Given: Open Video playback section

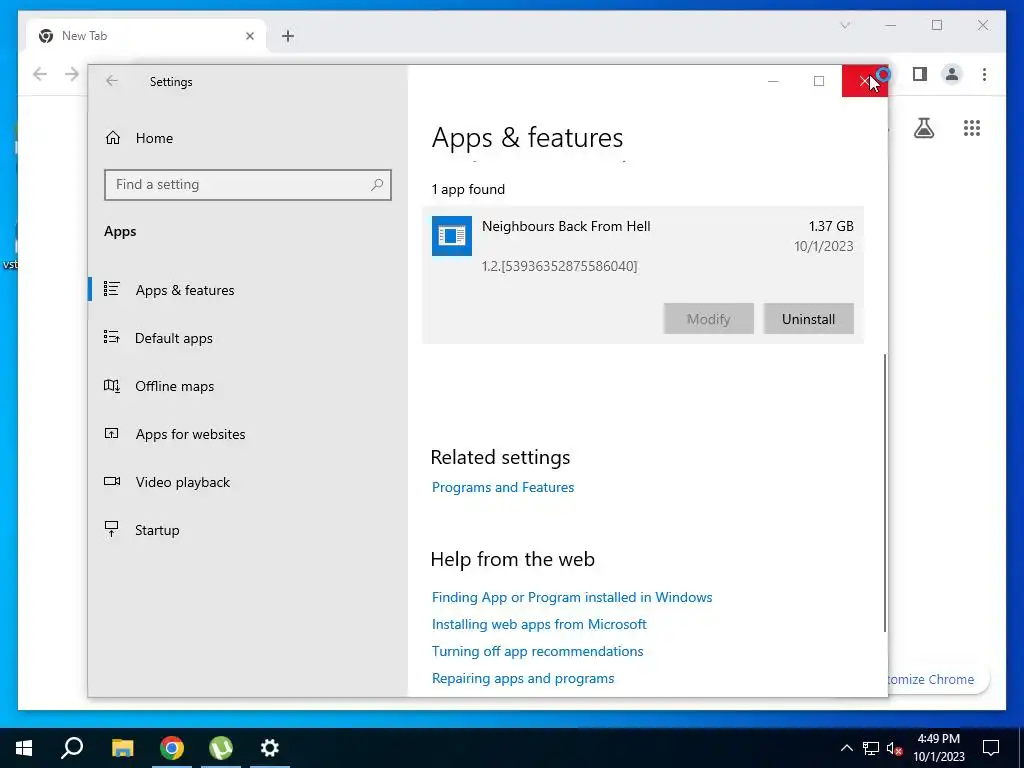Looking at the screenshot, I should [x=182, y=482].
